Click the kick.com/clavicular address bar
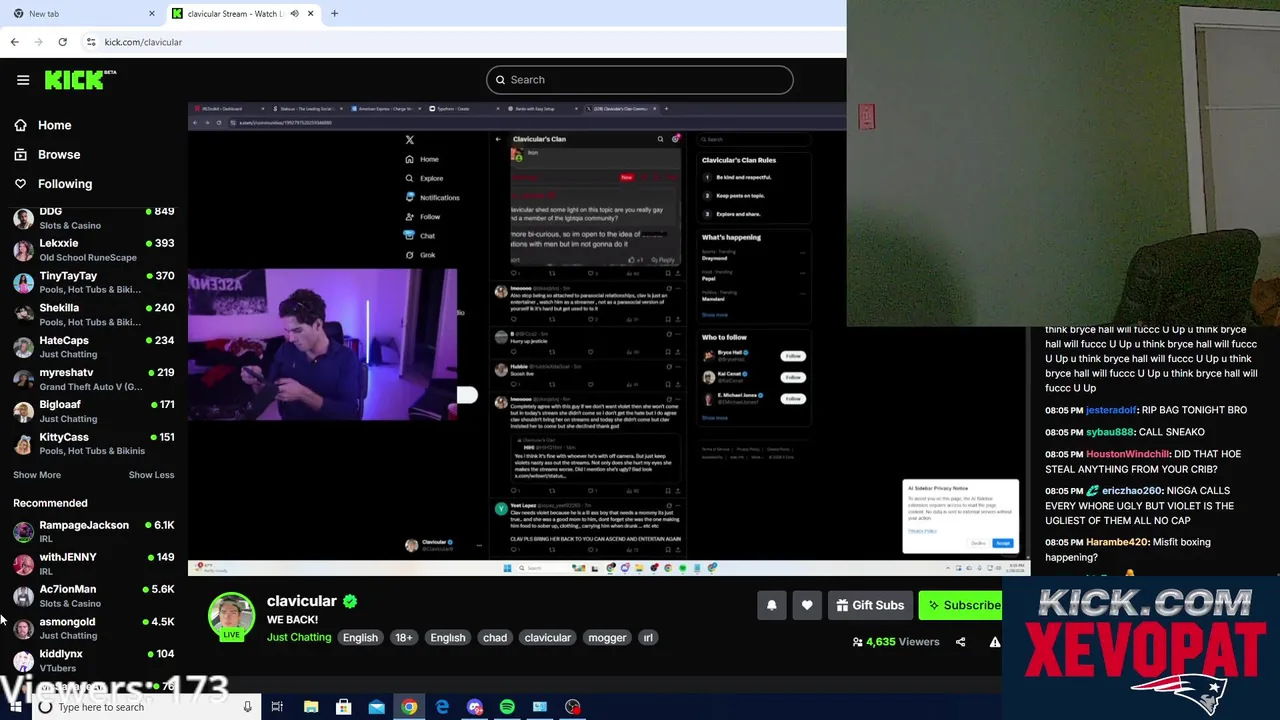1280x720 pixels. [143, 42]
